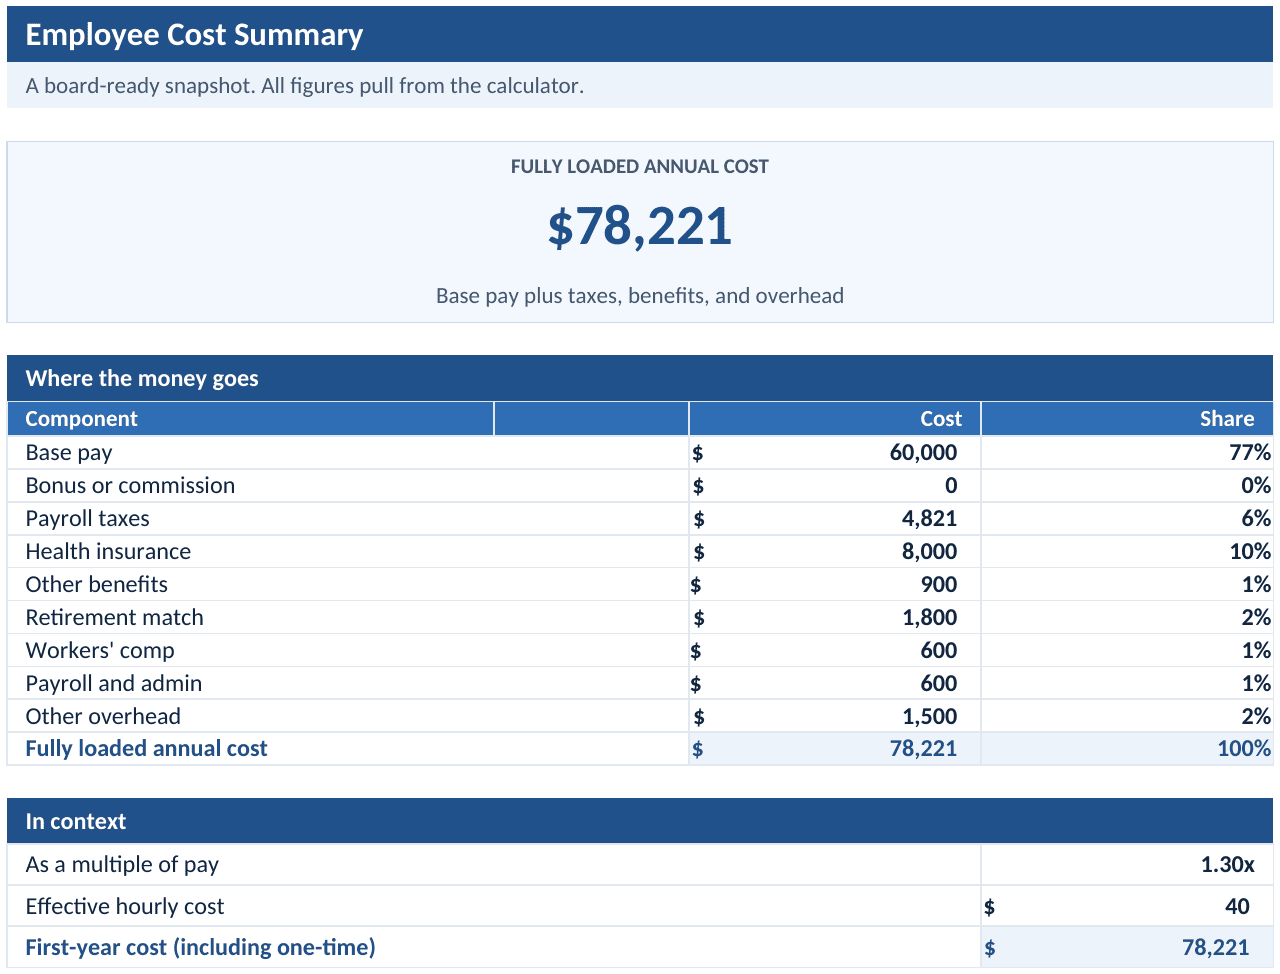
Task: Click the Retirement match 2% share cell
Action: click(x=1127, y=617)
